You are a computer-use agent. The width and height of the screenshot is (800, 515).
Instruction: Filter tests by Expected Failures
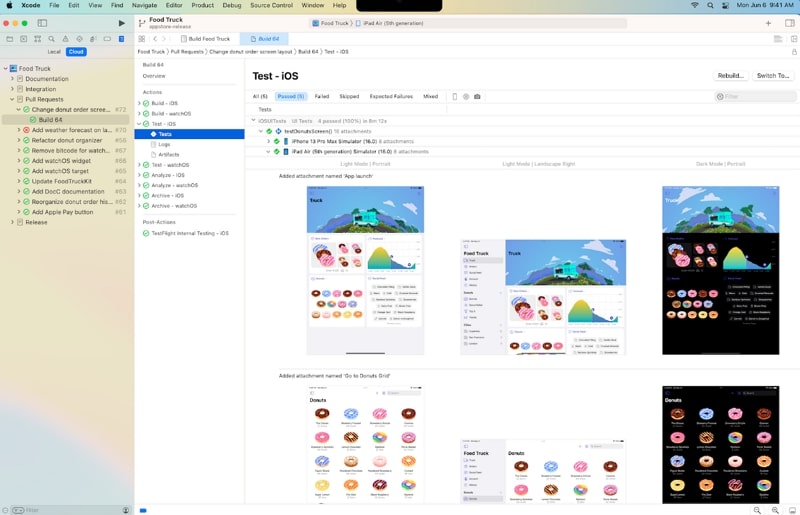pyautogui.click(x=391, y=96)
